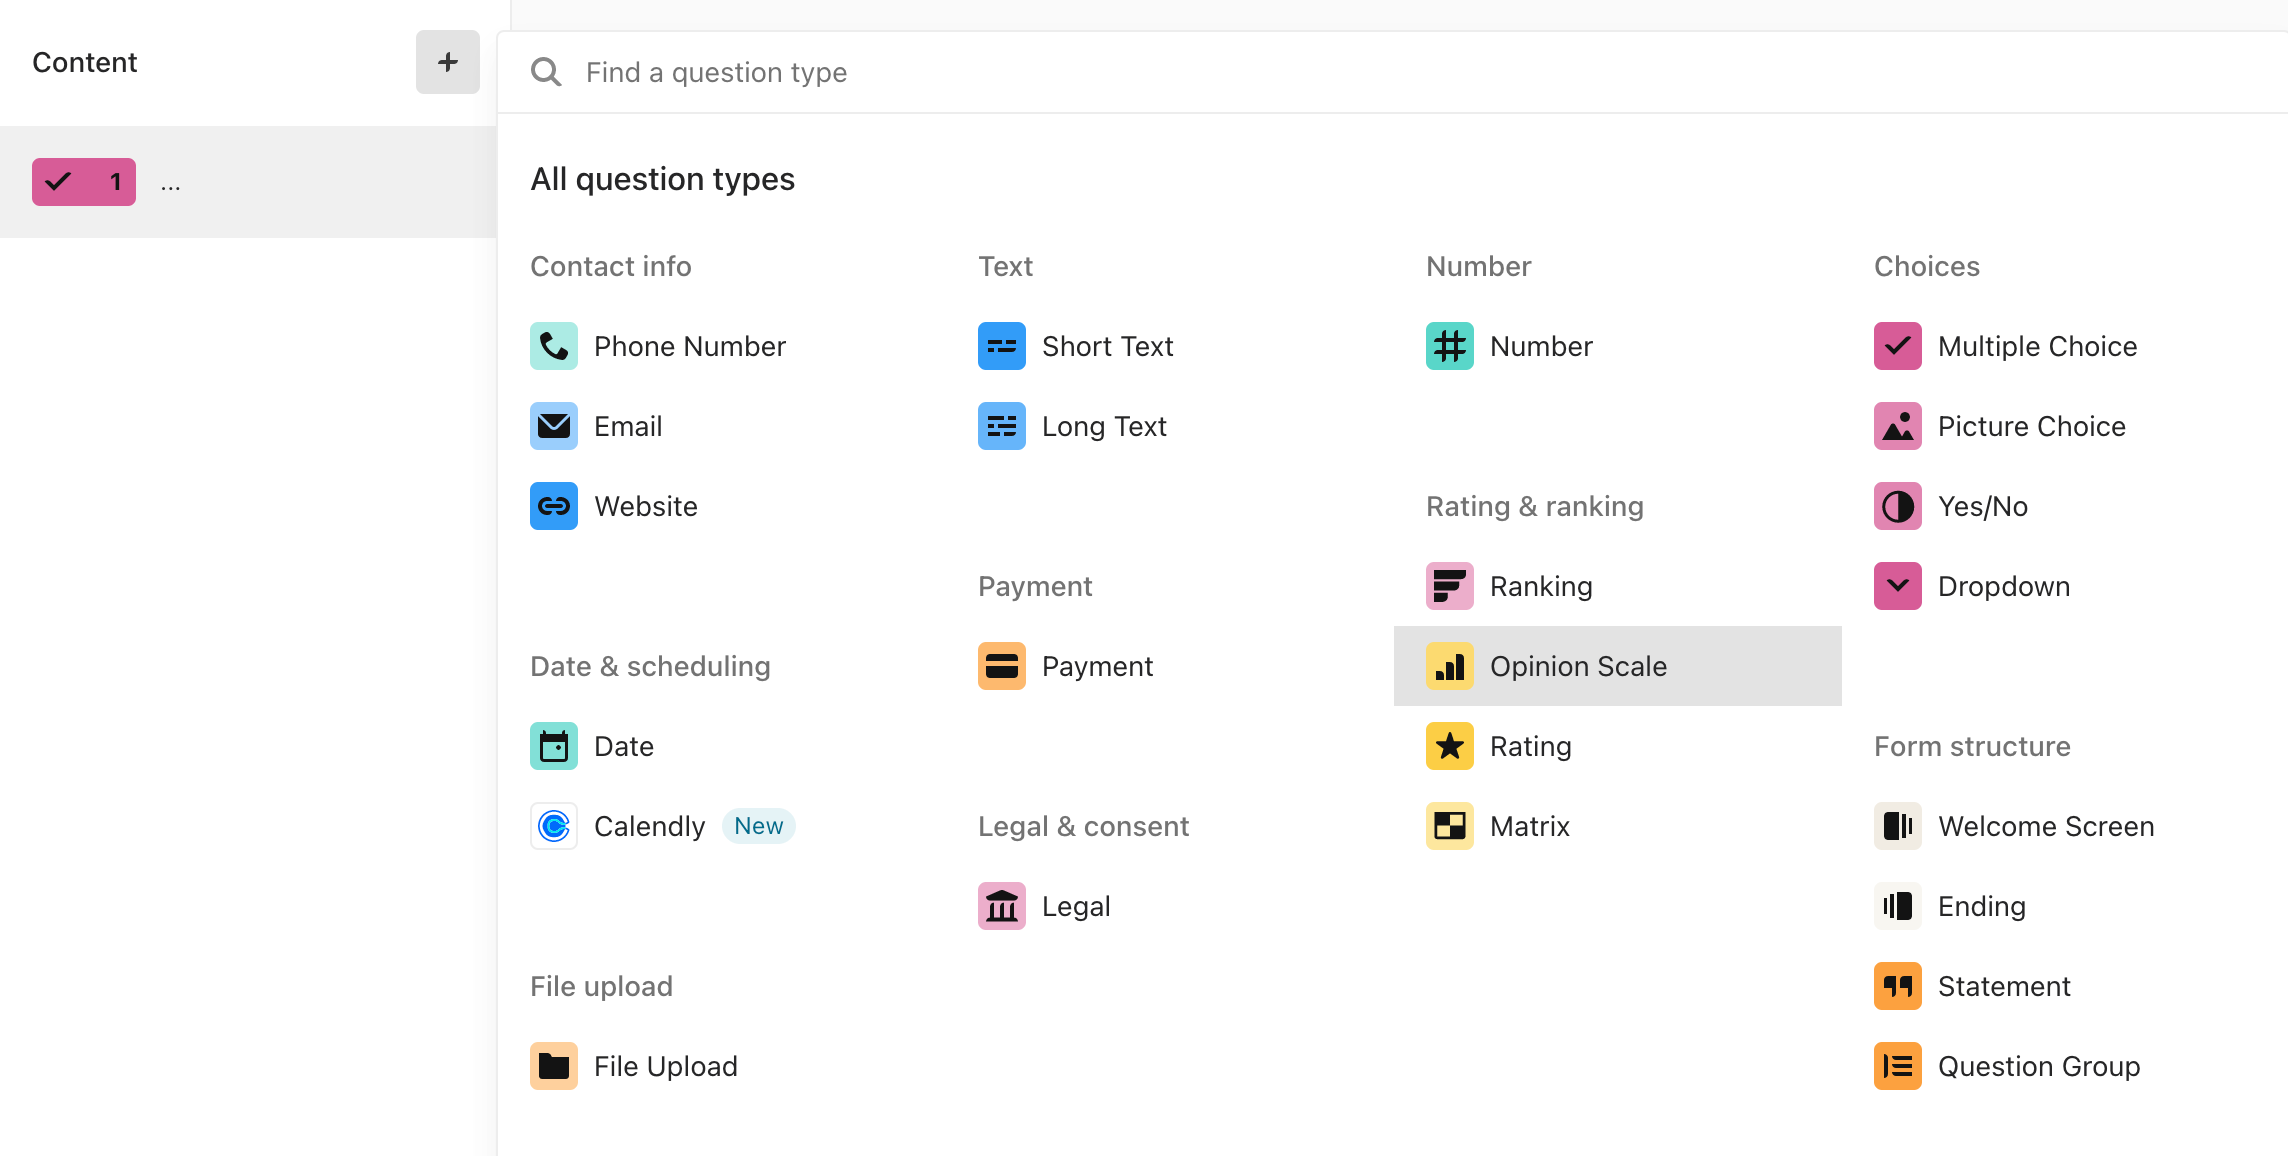Click the Date calendar icon
Image resolution: width=2288 pixels, height=1156 pixels.
(554, 746)
